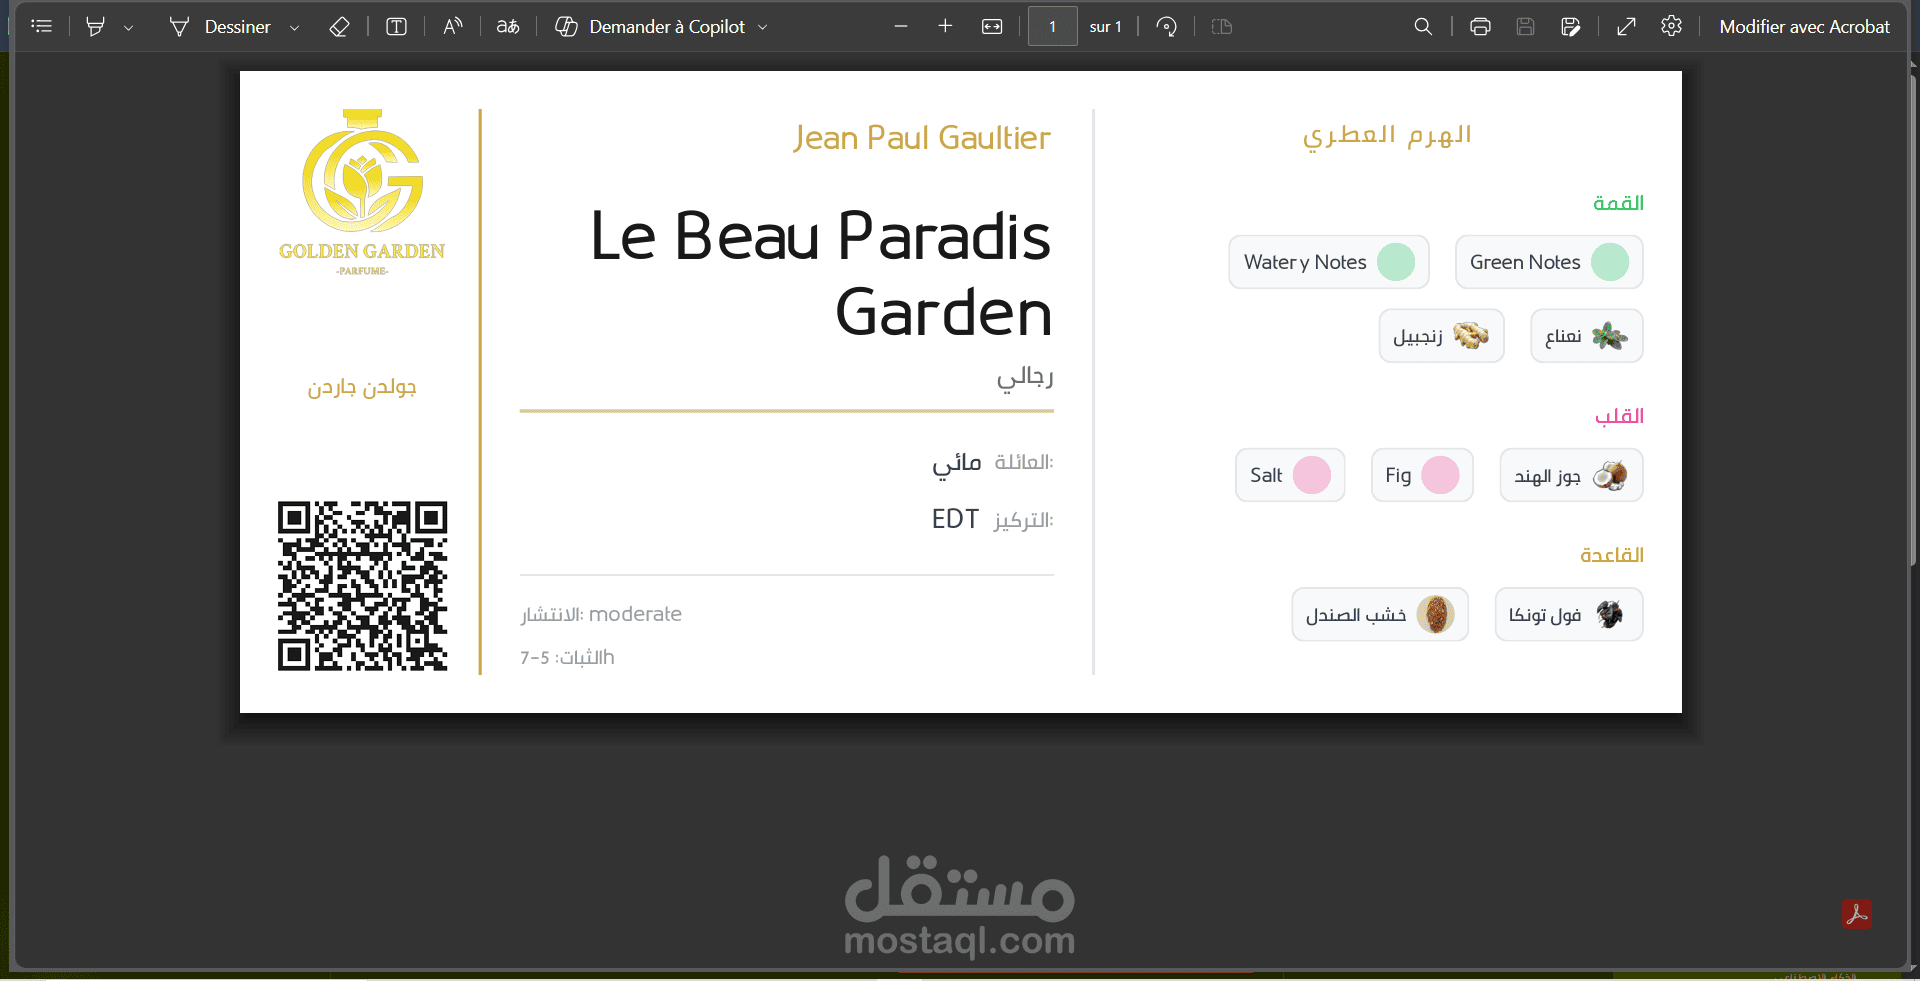Image resolution: width=1920 pixels, height=981 pixels.
Task: Click the 'فول تونكا' tonka bean chip
Action: [x=1569, y=614]
